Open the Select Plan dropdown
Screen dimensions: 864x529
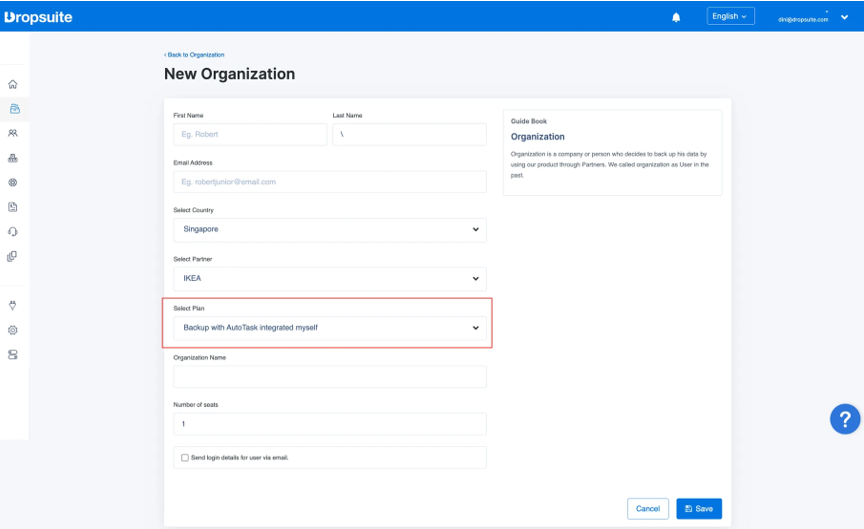point(329,327)
